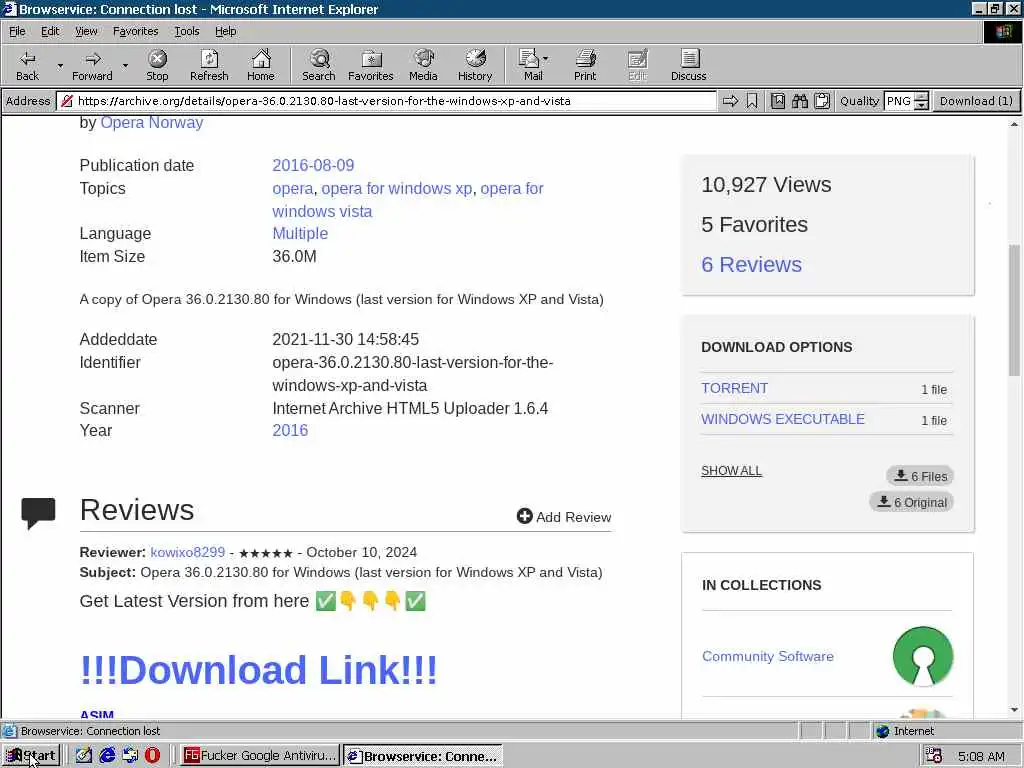Image resolution: width=1024 pixels, height=768 pixels.
Task: Click the Quality down arrow
Action: coord(921,105)
